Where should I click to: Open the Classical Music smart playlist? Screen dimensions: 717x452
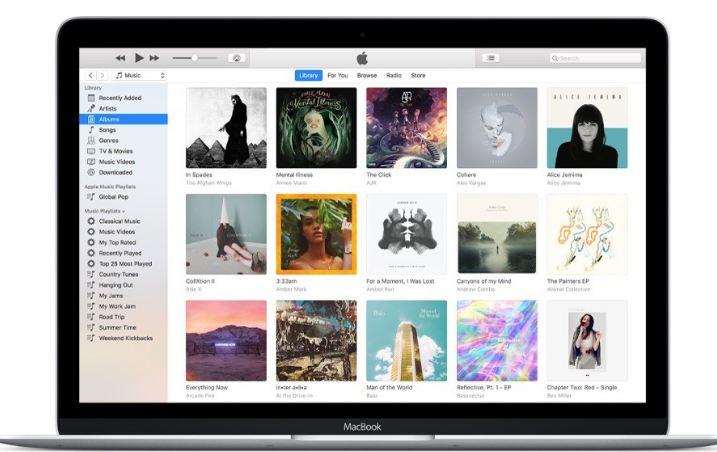[x=123, y=221]
